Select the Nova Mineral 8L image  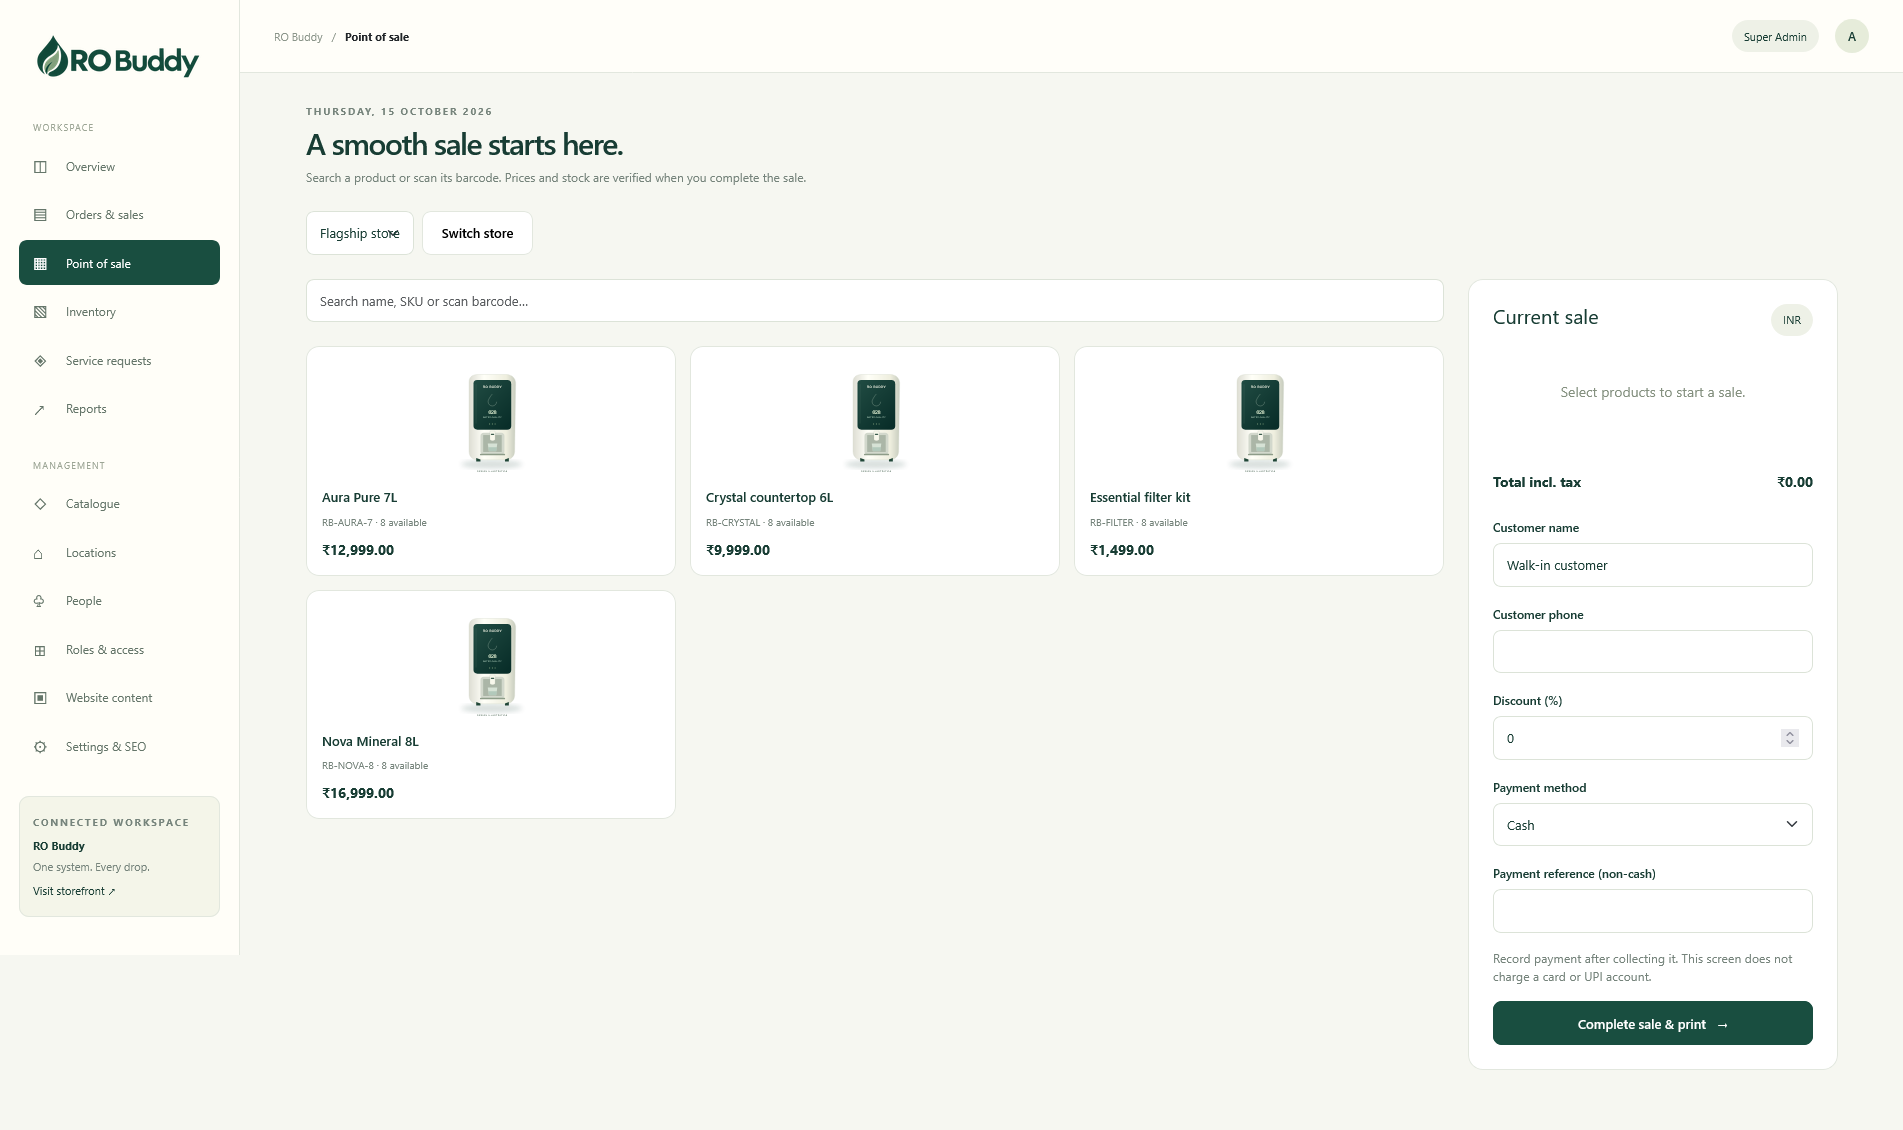pyautogui.click(x=492, y=665)
